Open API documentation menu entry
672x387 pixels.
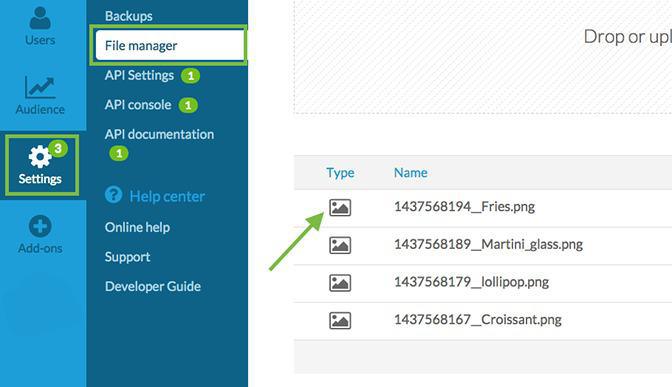point(159,134)
